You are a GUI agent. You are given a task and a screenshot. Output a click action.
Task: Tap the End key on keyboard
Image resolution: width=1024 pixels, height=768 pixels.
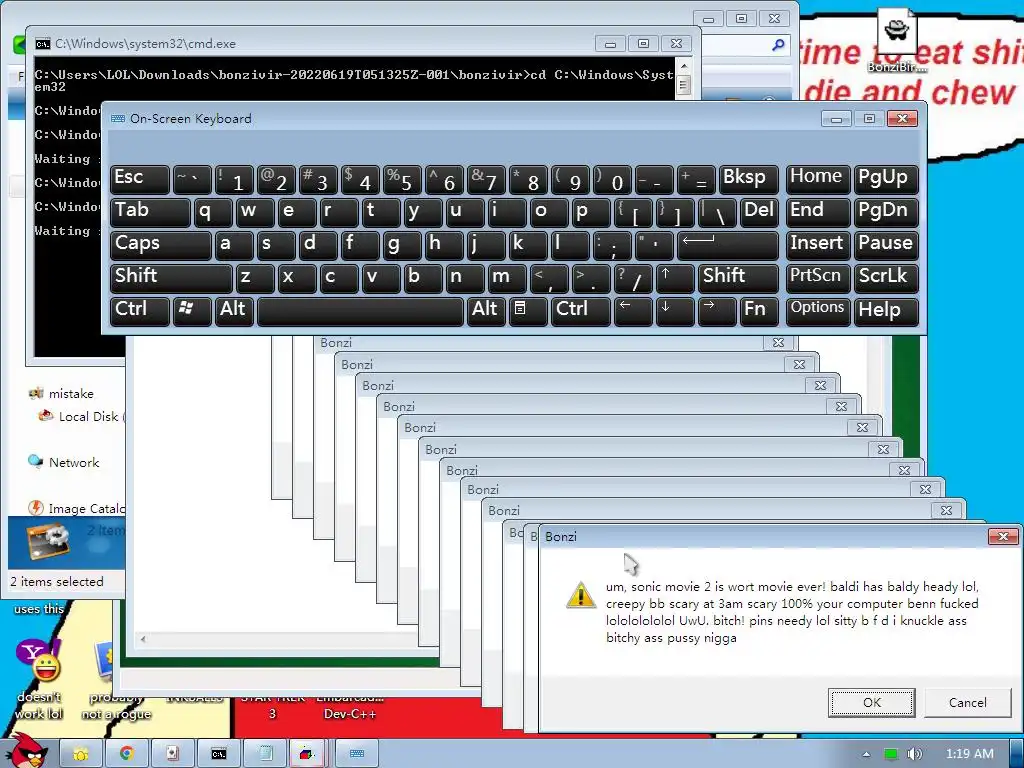tap(818, 212)
